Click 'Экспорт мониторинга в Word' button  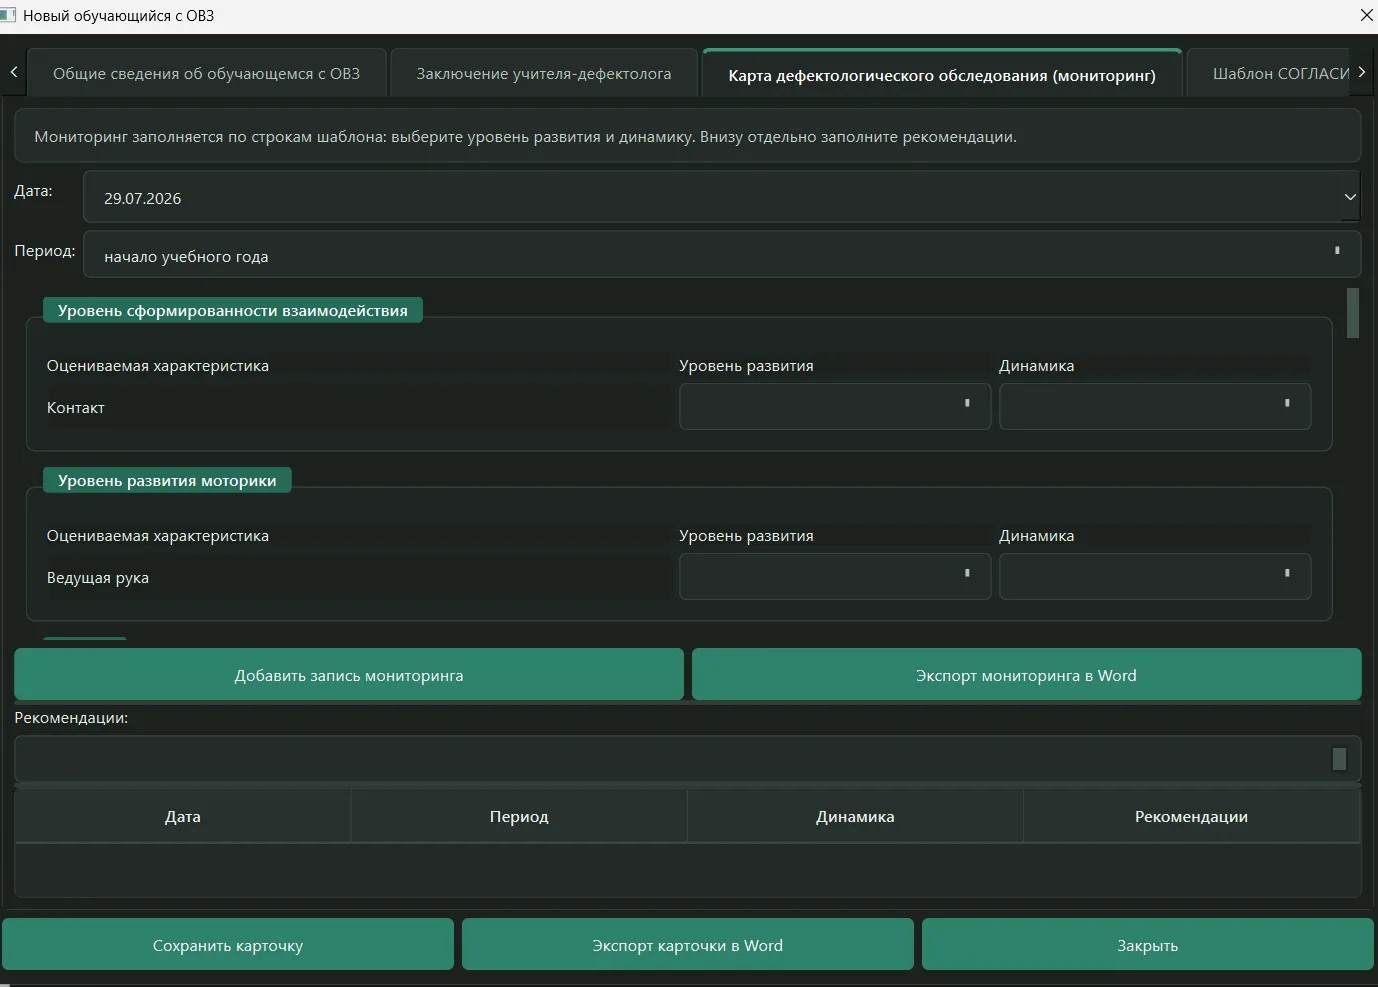1026,675
